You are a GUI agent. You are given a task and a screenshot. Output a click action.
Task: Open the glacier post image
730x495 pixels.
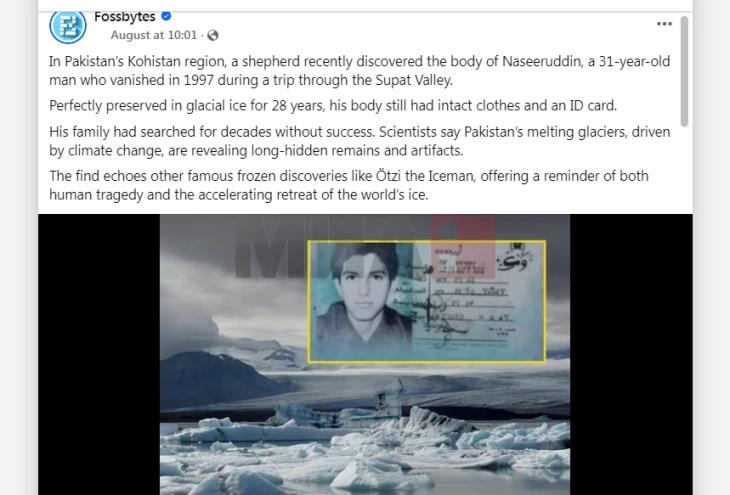click(x=365, y=354)
